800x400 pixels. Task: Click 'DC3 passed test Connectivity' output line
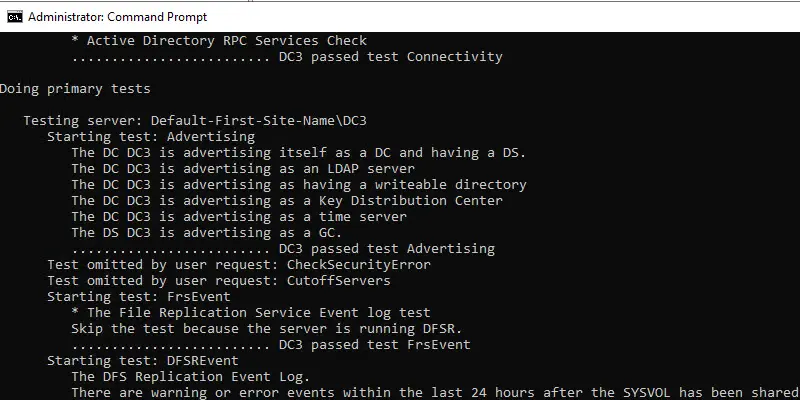point(287,57)
